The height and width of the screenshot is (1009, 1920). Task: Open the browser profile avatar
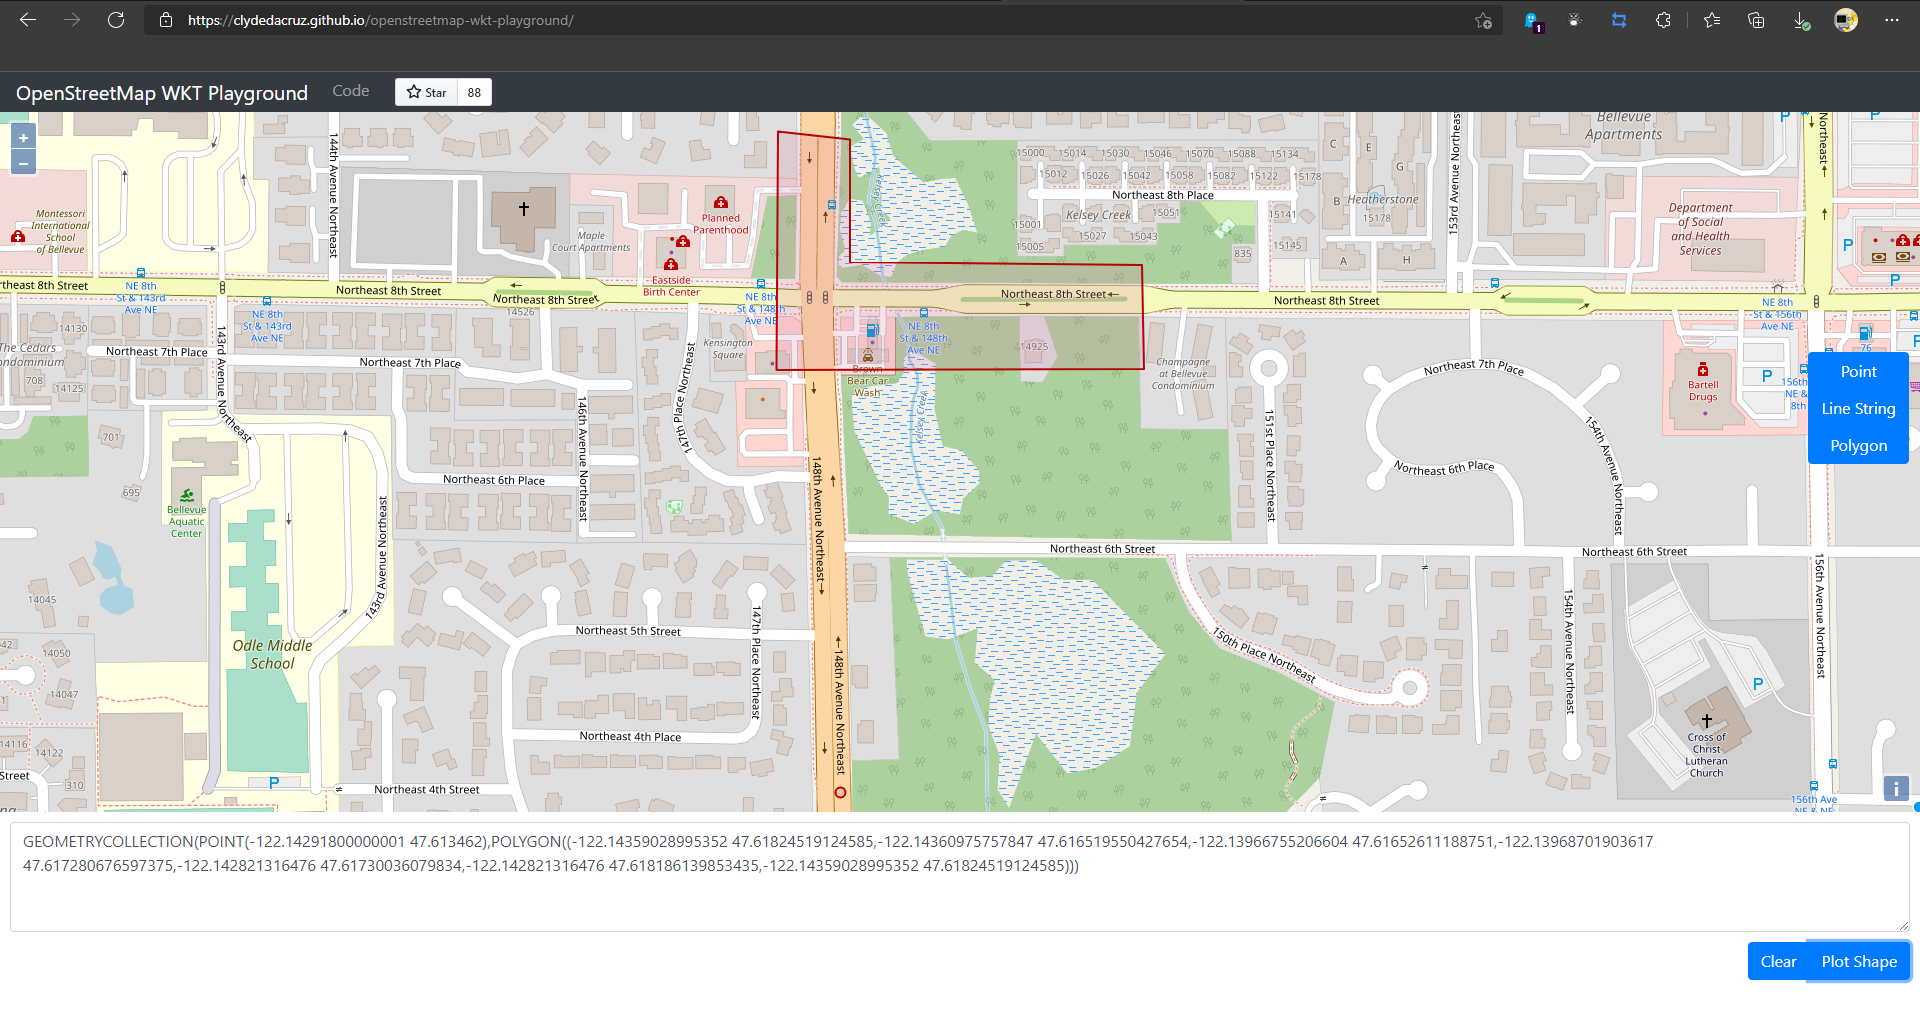click(1846, 20)
